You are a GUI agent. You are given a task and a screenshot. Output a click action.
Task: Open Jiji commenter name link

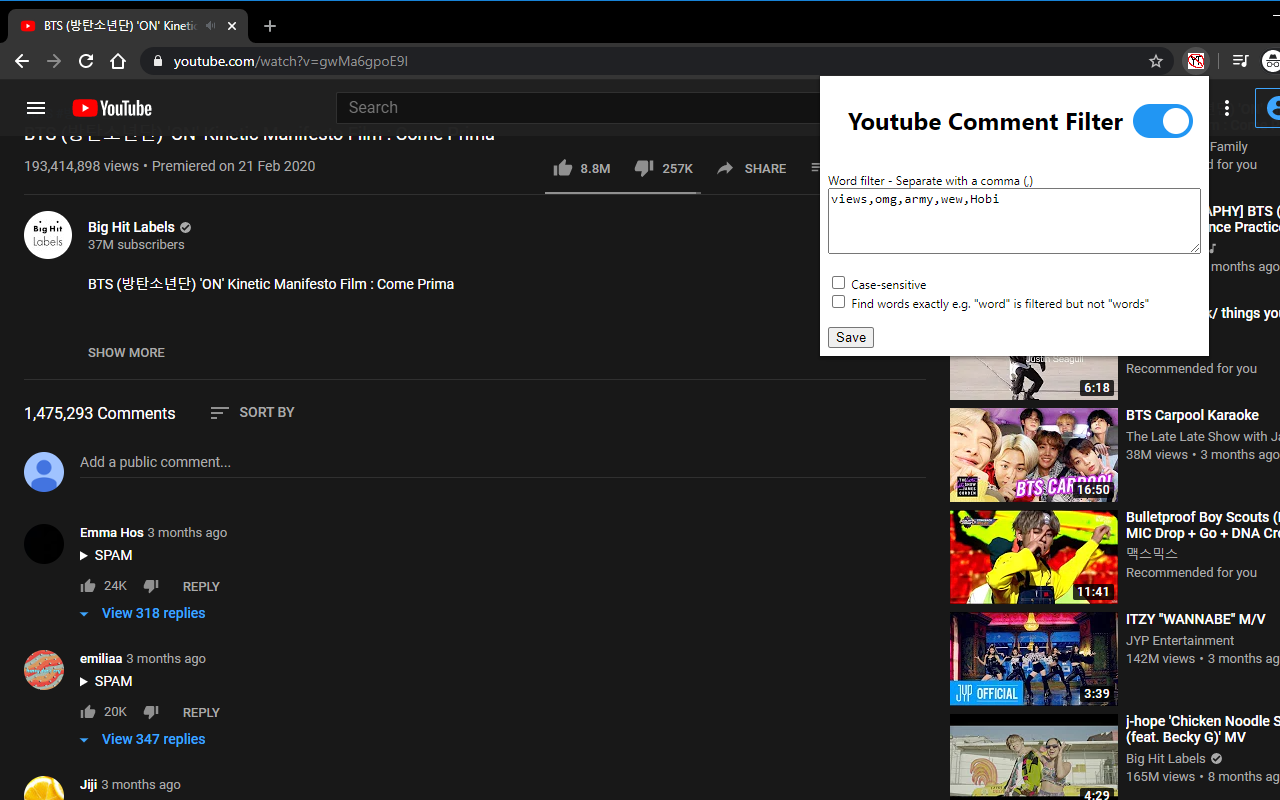(x=88, y=785)
